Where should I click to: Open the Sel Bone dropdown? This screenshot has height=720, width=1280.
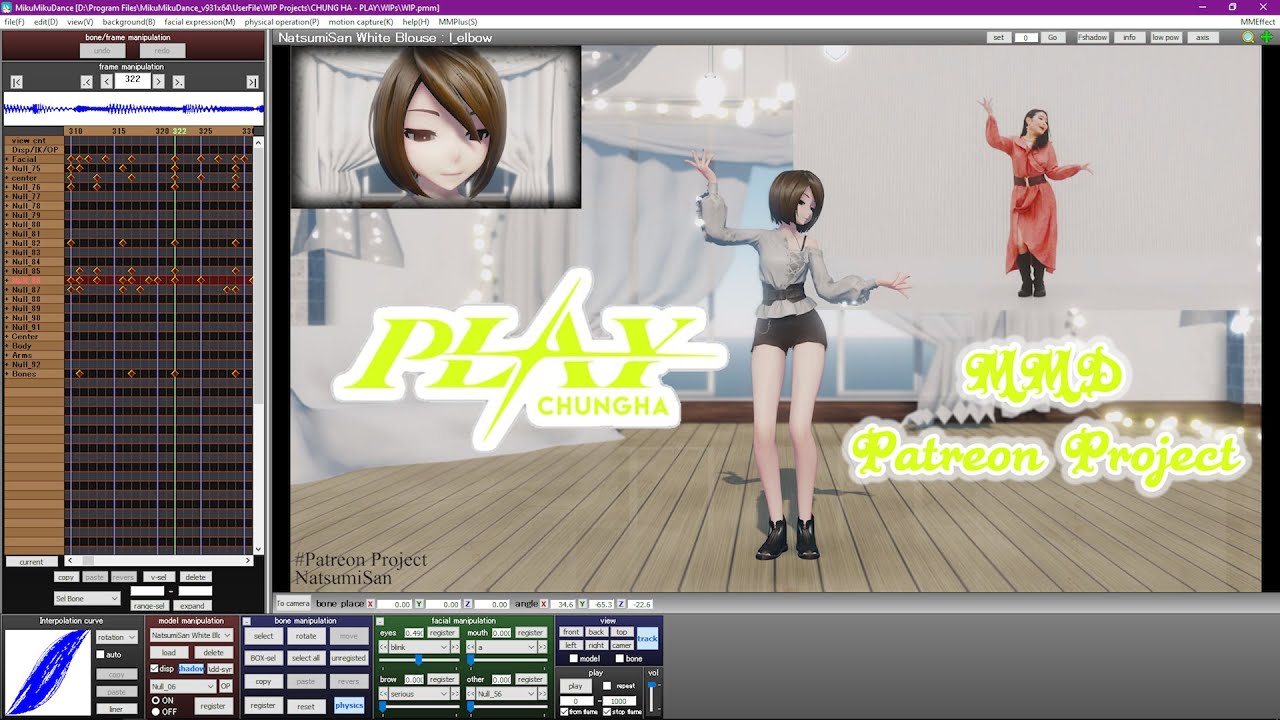pos(87,598)
